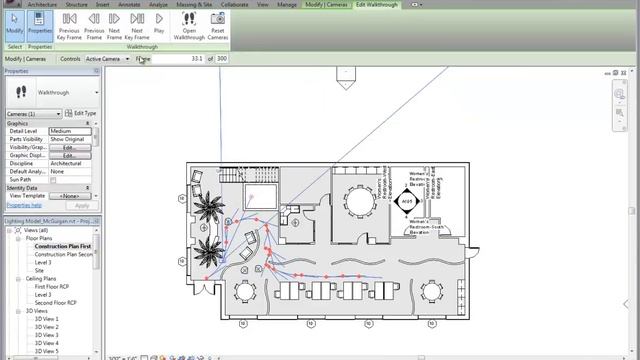Open 3D View 1

(x=47, y=319)
